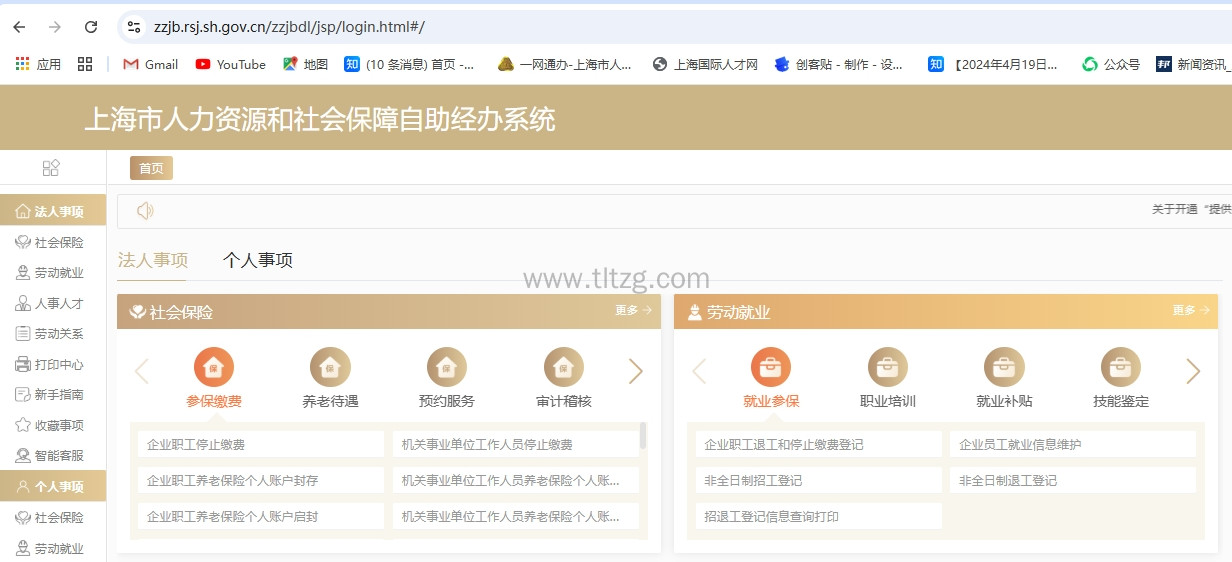Open 非全日制招工登记 link
This screenshot has height=562, width=1232.
coord(753,481)
